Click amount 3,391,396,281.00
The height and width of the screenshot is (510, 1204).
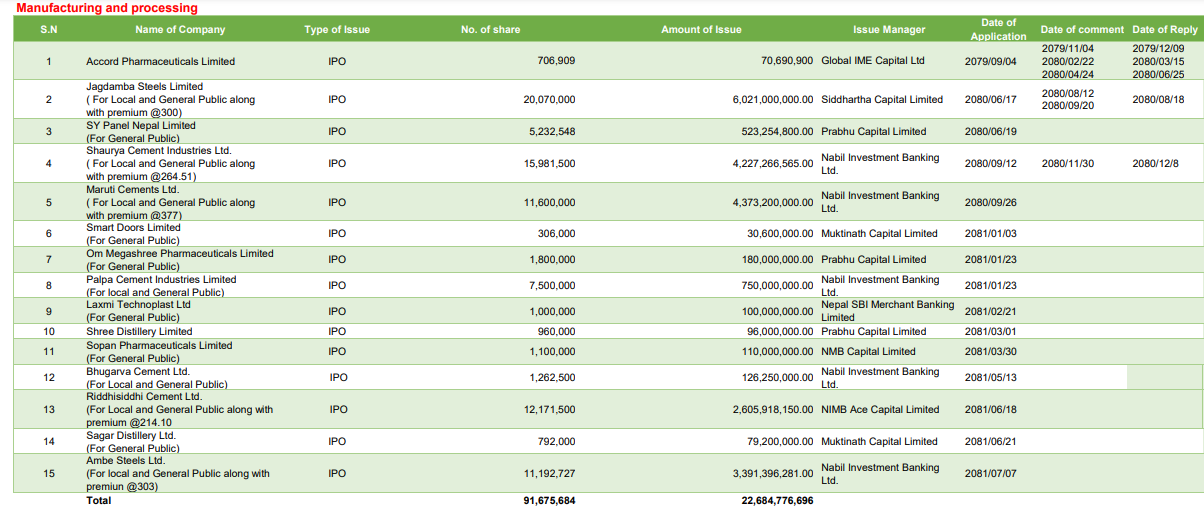[773, 473]
